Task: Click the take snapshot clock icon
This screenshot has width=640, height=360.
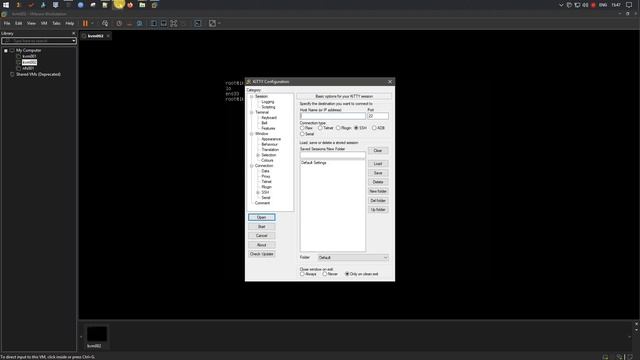Action: (x=119, y=24)
